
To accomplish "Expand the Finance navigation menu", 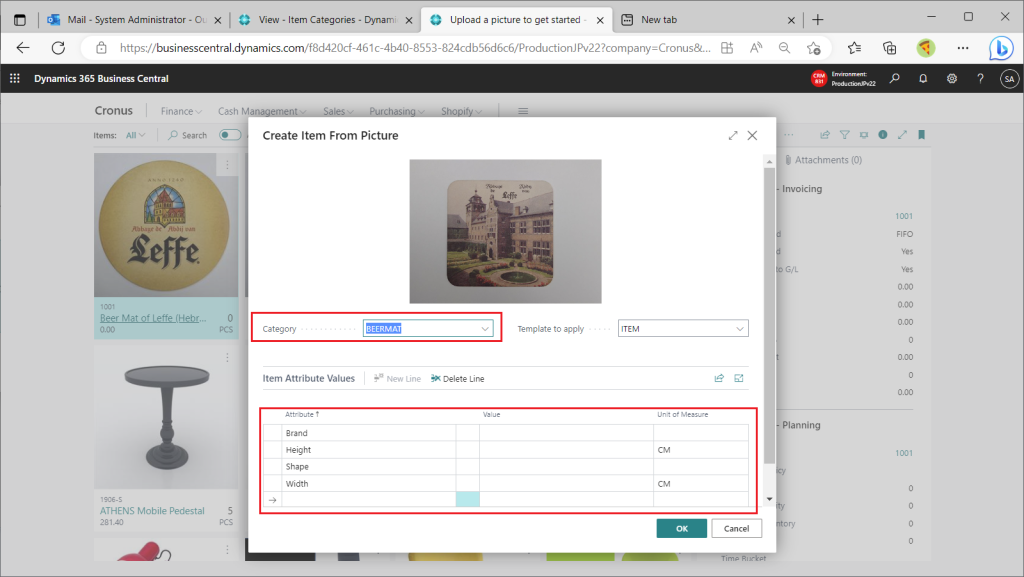I will 181,112.
